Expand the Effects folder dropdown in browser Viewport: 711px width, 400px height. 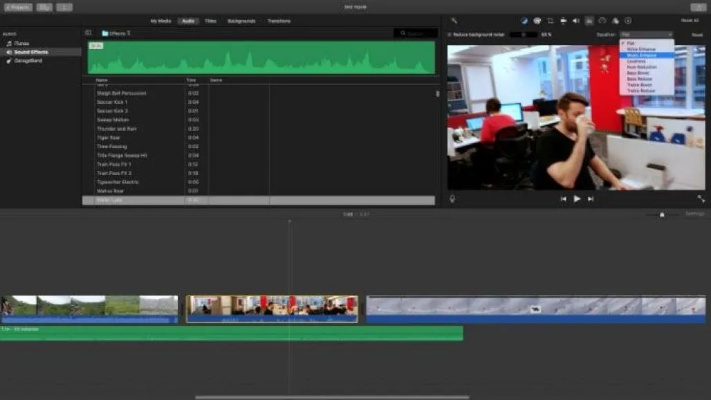coord(120,33)
